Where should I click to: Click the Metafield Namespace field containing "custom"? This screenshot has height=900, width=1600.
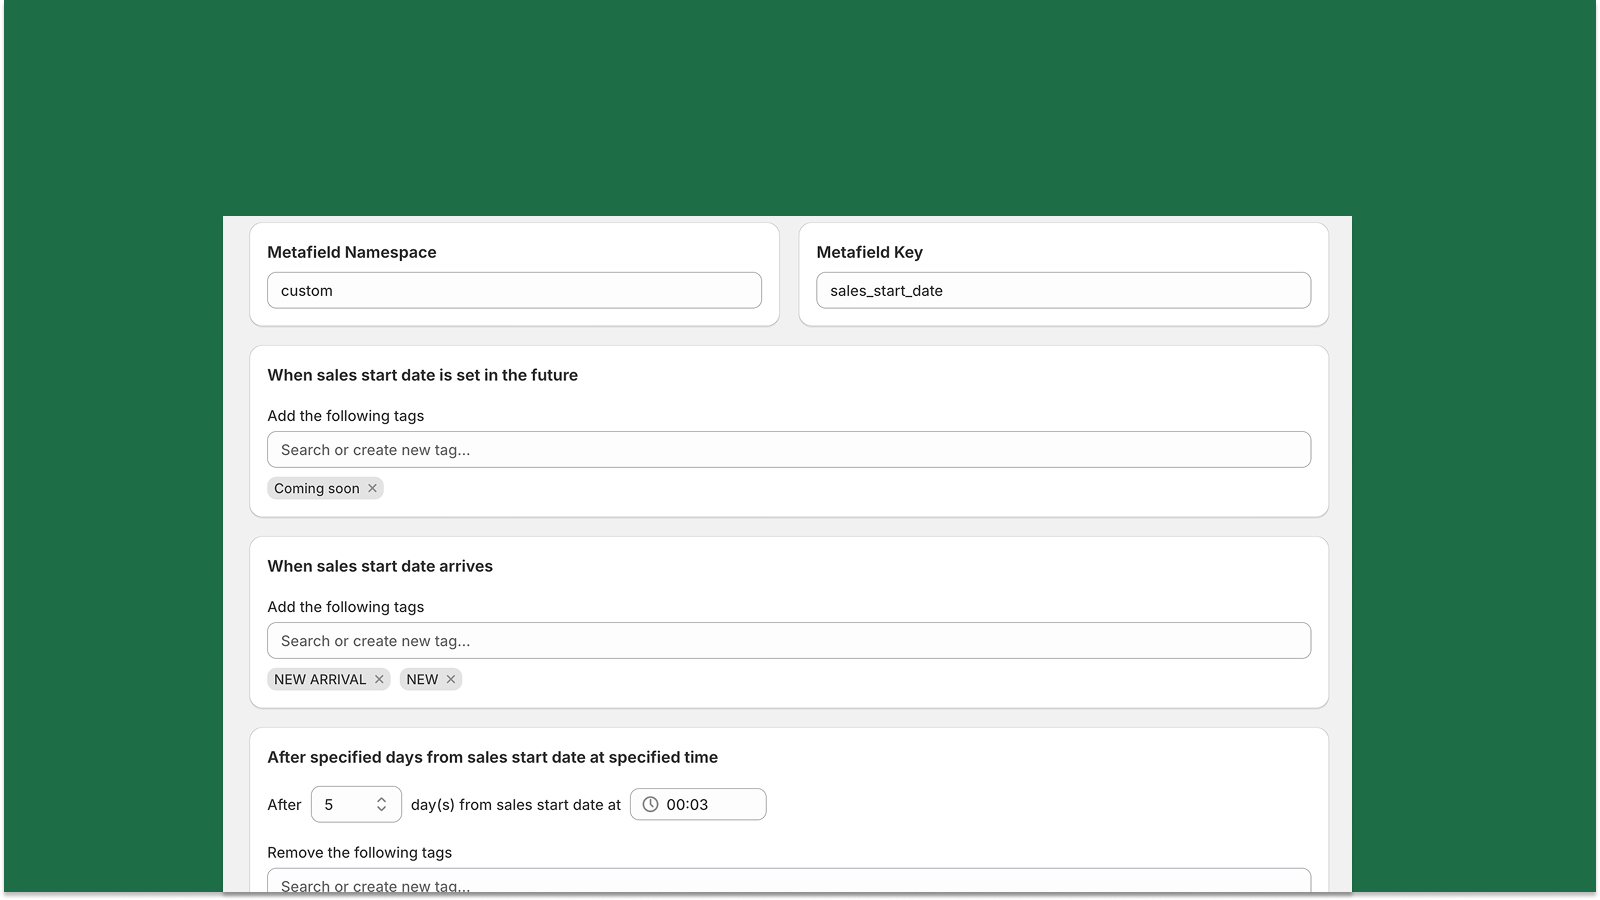pyautogui.click(x=513, y=290)
